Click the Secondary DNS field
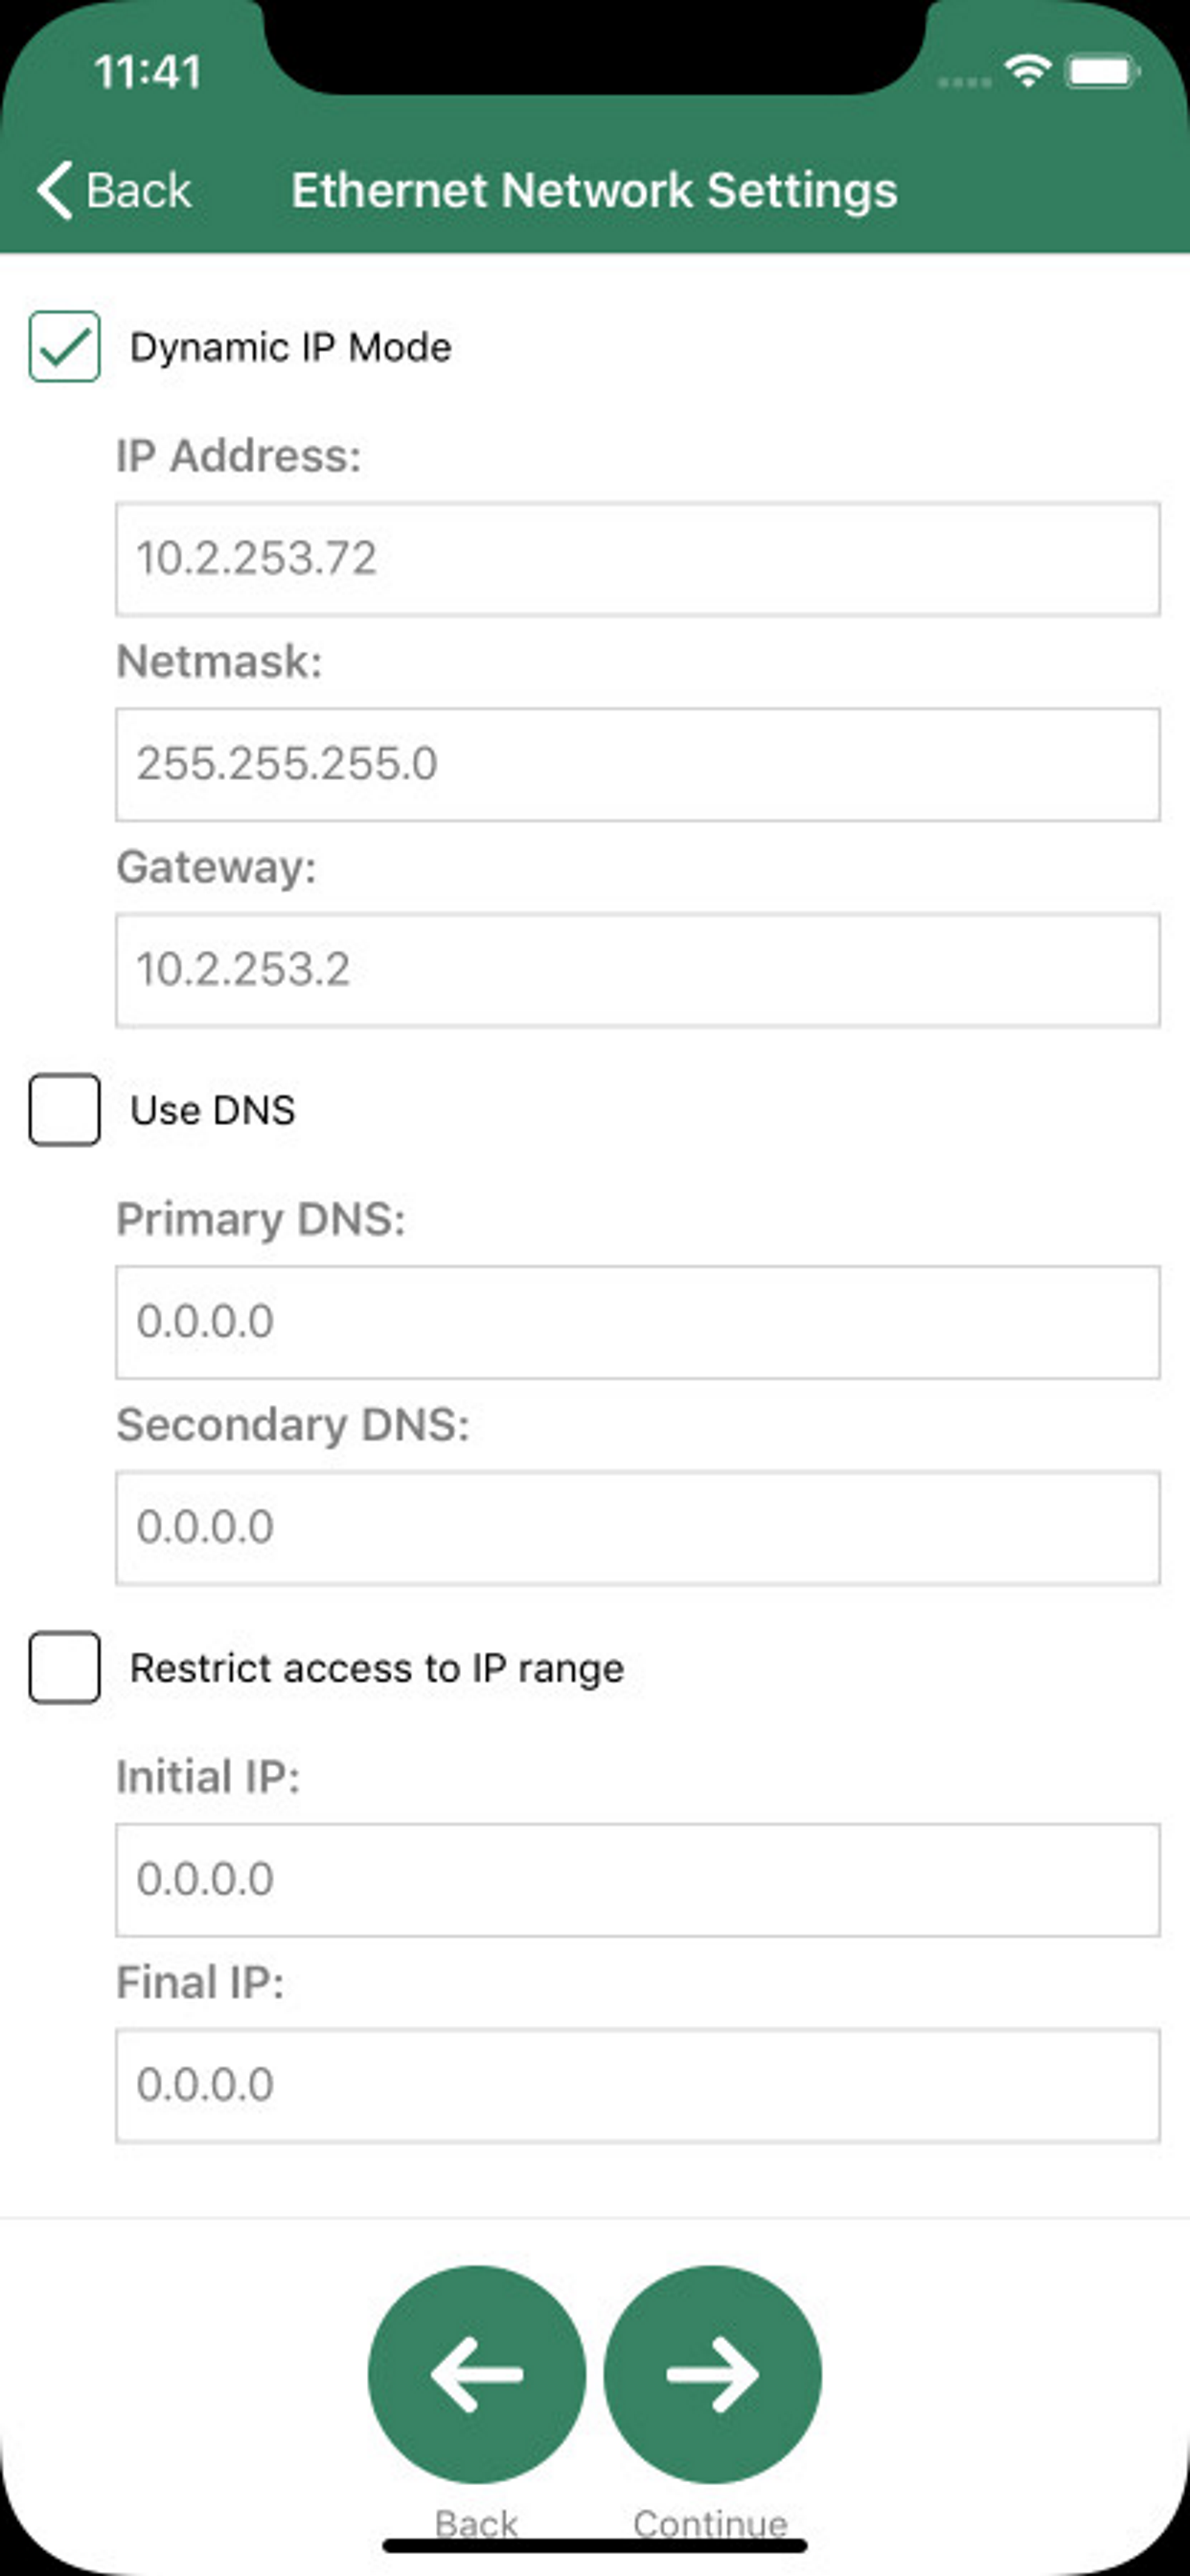The height and width of the screenshot is (2576, 1190). (637, 1527)
